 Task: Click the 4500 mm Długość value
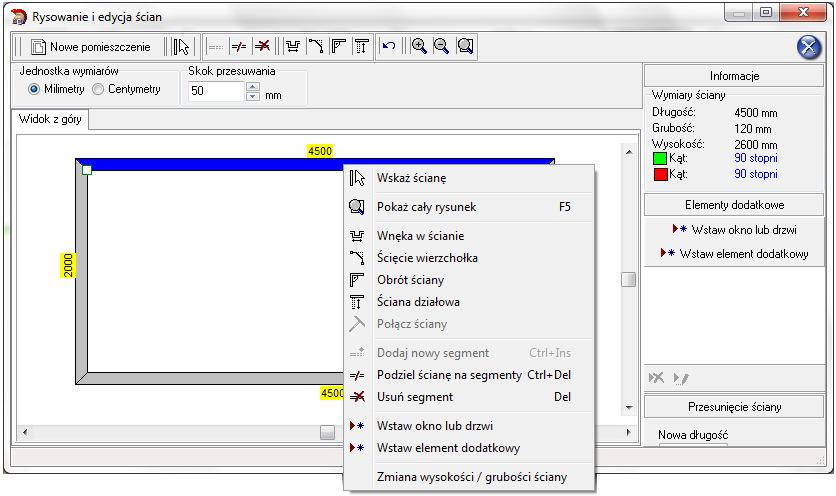(755, 113)
